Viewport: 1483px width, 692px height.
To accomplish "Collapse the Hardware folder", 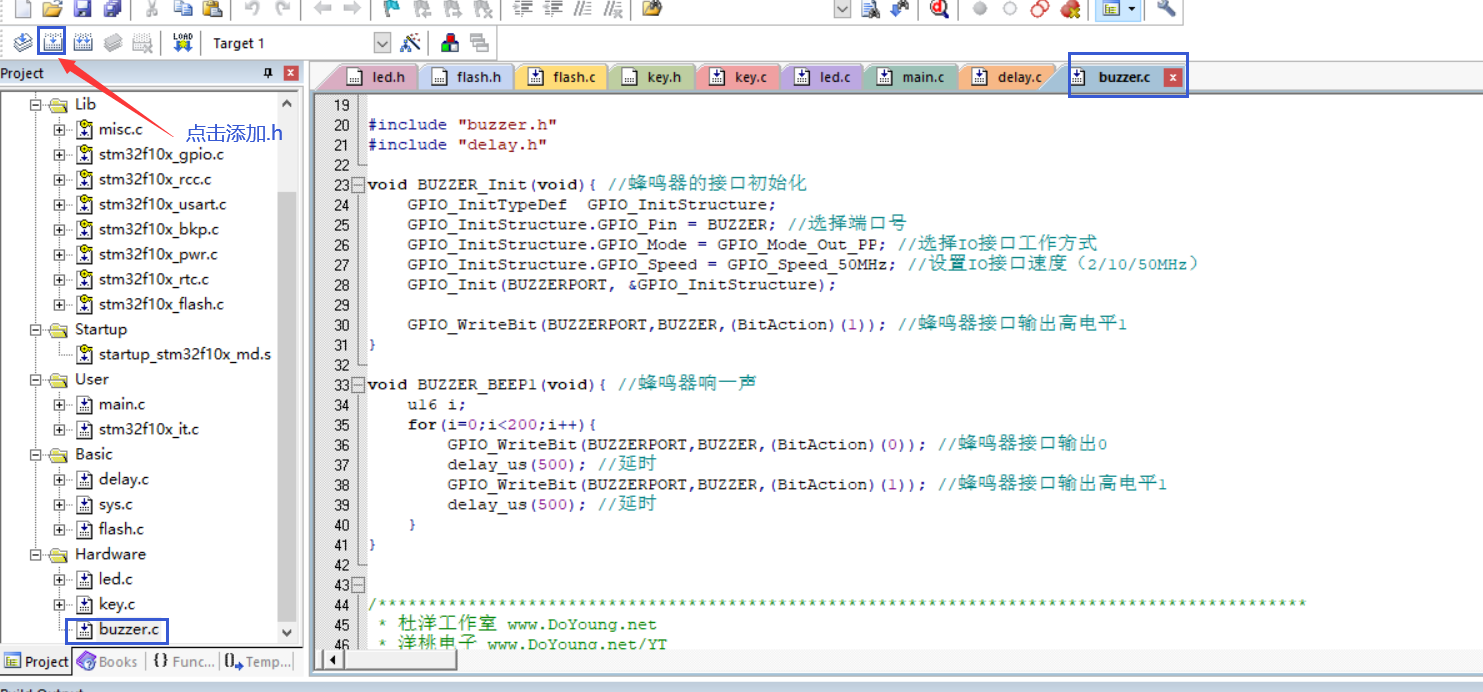I will (36, 554).
